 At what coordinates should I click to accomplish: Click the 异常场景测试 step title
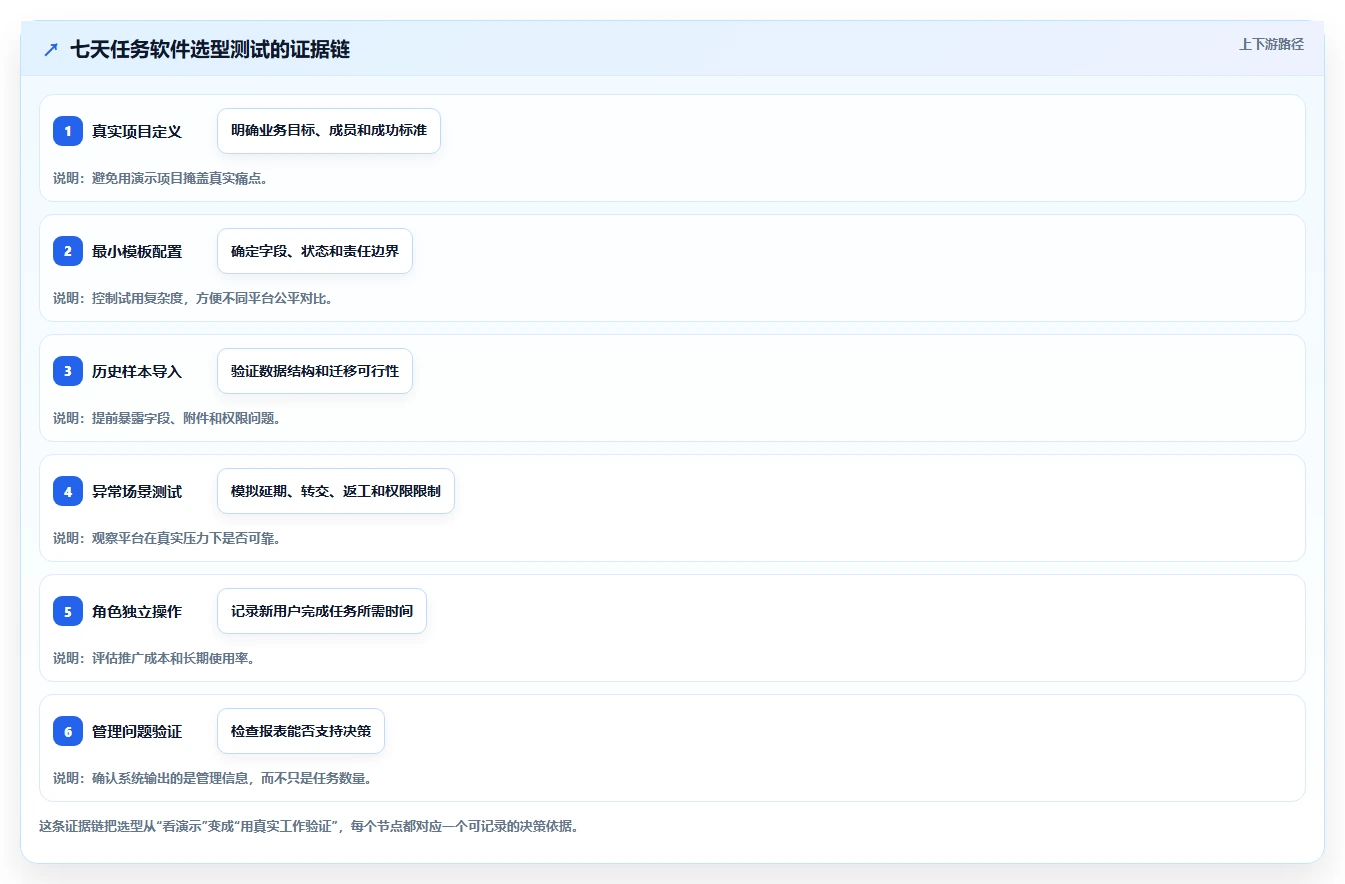click(137, 491)
